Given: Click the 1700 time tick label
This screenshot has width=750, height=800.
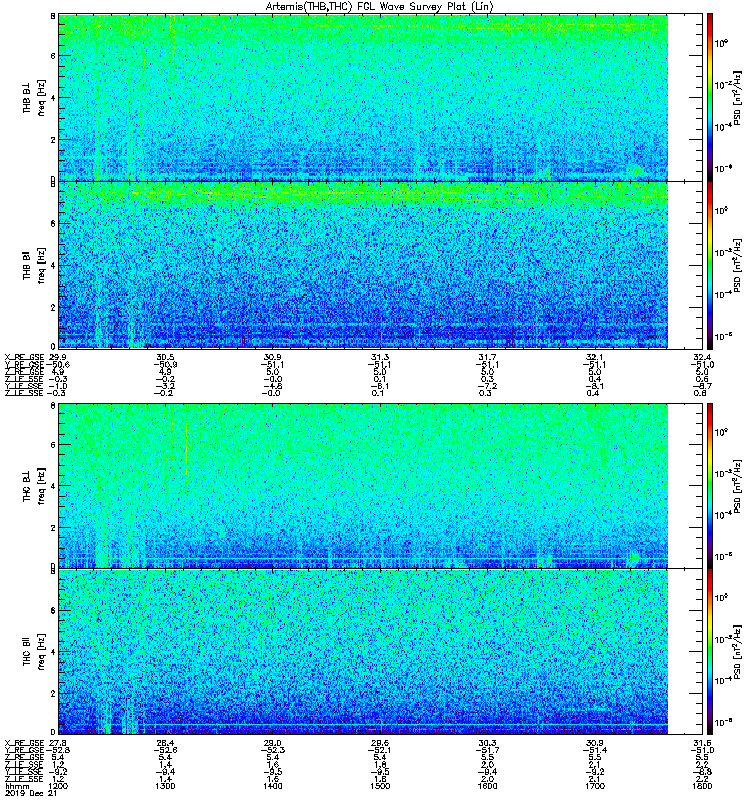Looking at the screenshot, I should click(595, 786).
